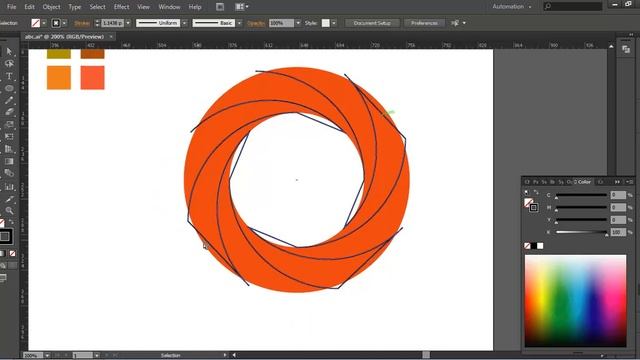Viewport: 640px width, 360px height.
Task: Collapse the Color panel double-arrow
Action: click(618, 182)
